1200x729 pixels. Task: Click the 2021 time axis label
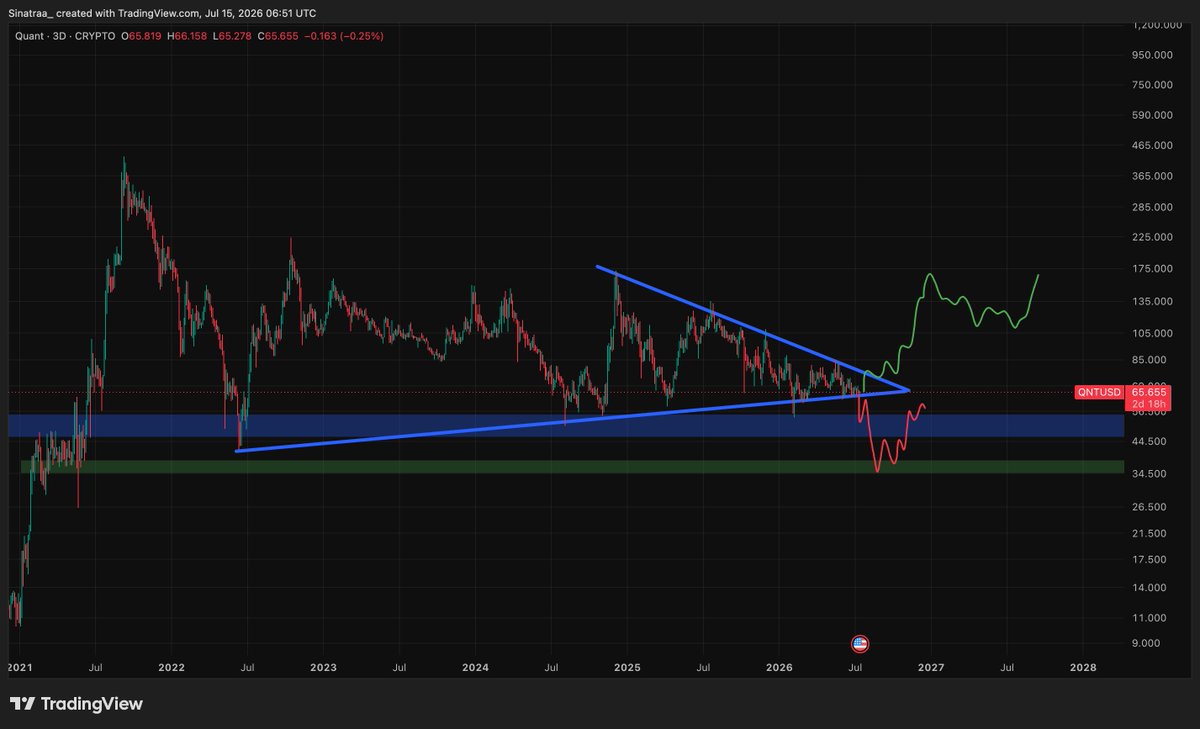pos(19,666)
